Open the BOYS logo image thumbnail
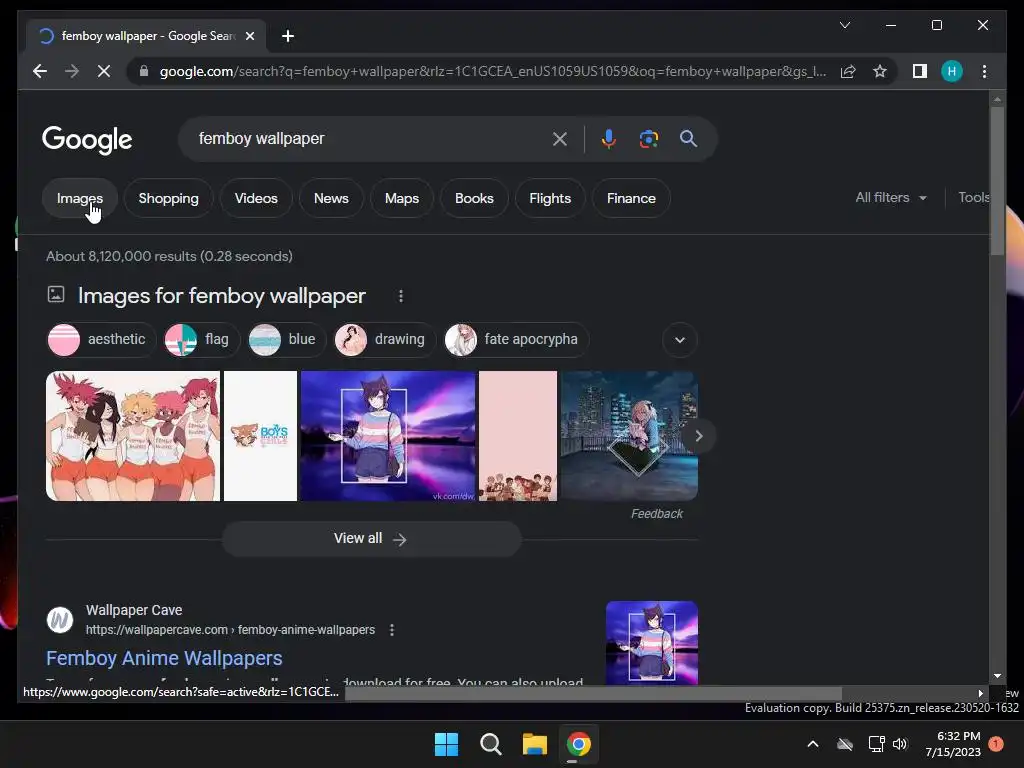Screen dimensions: 1024x768 (x=261, y=436)
